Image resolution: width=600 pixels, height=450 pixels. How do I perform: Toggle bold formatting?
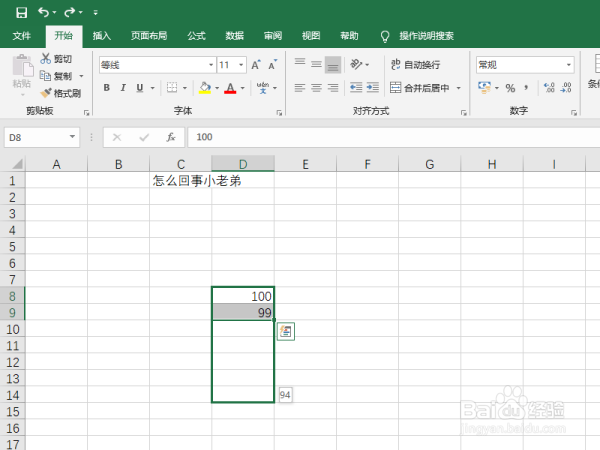[x=107, y=88]
